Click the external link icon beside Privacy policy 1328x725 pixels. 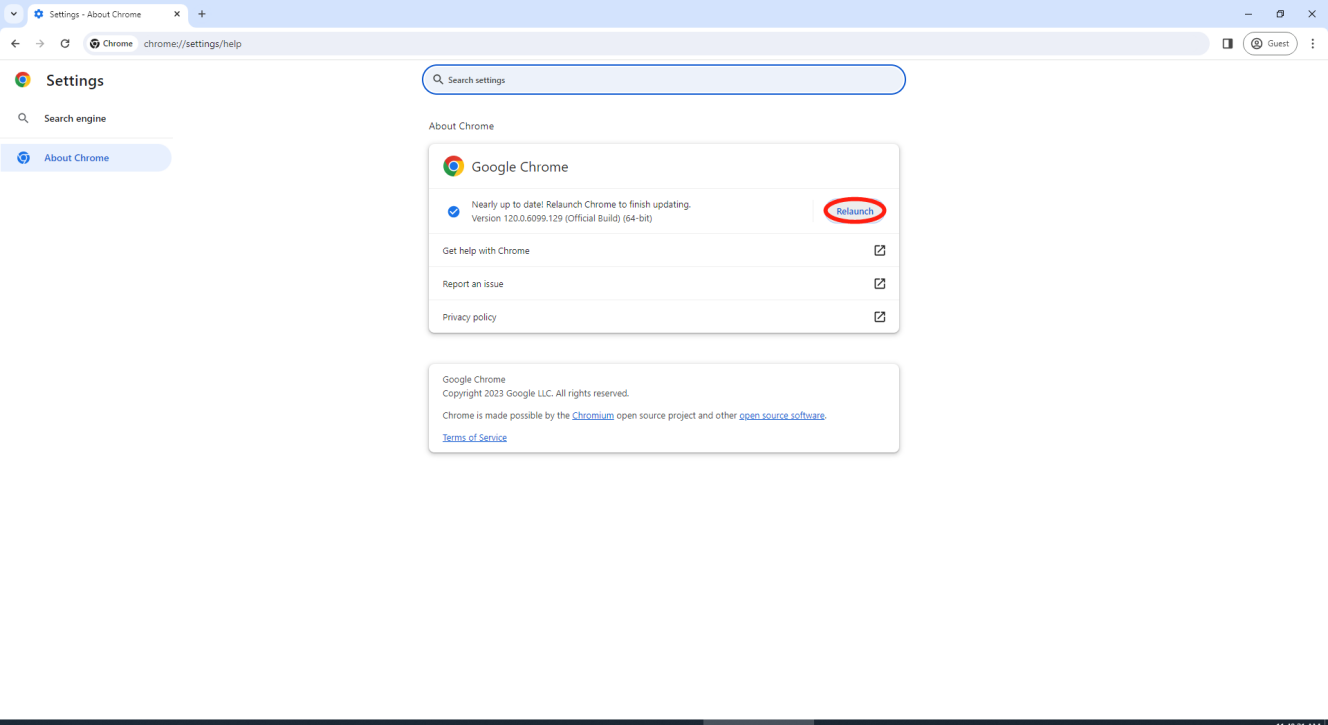tap(879, 317)
